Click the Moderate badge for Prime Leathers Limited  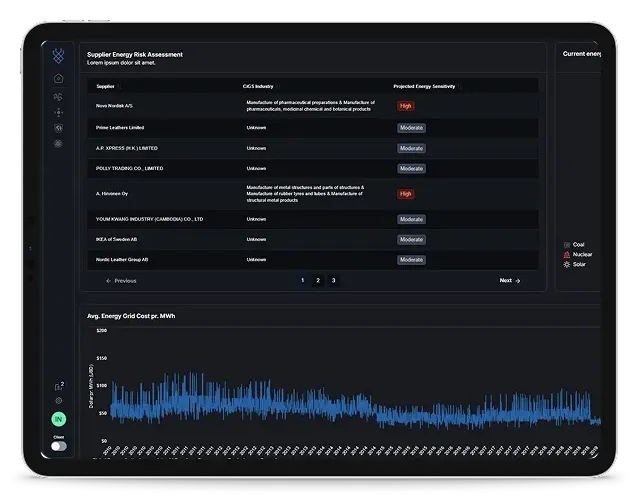412,128
